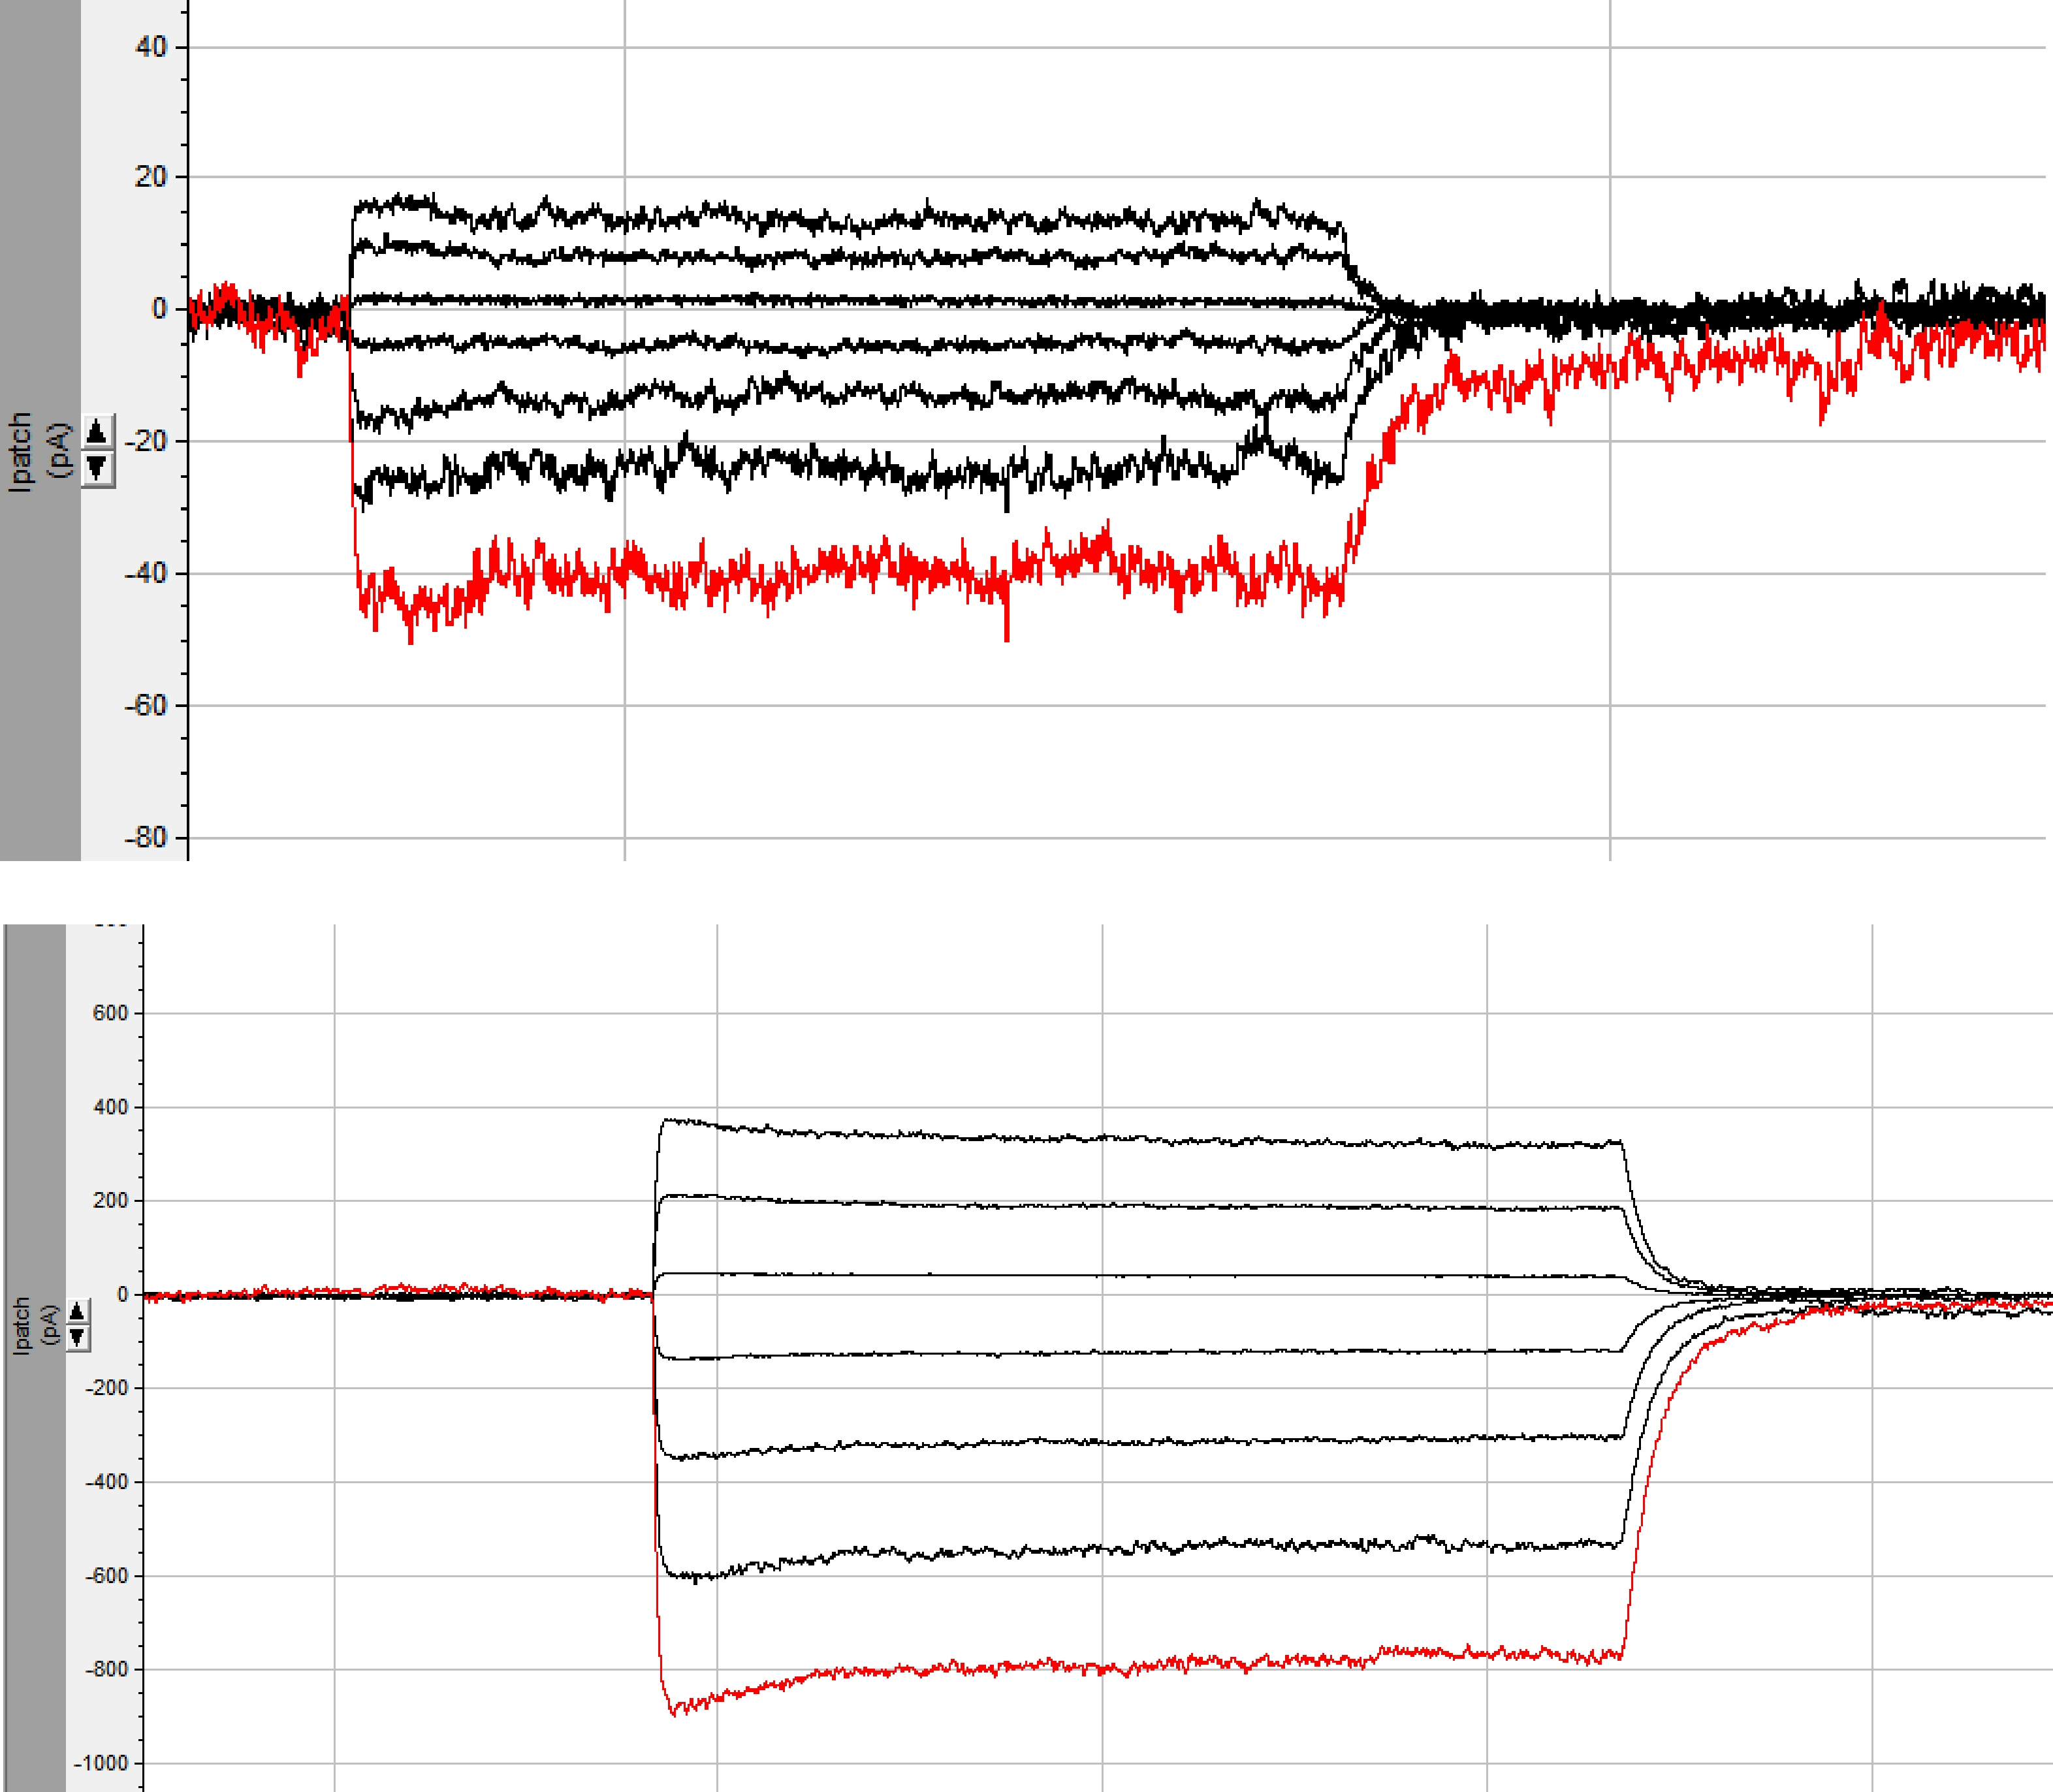
Task: Click the 40 tick label on upper axis
Action: click(151, 47)
